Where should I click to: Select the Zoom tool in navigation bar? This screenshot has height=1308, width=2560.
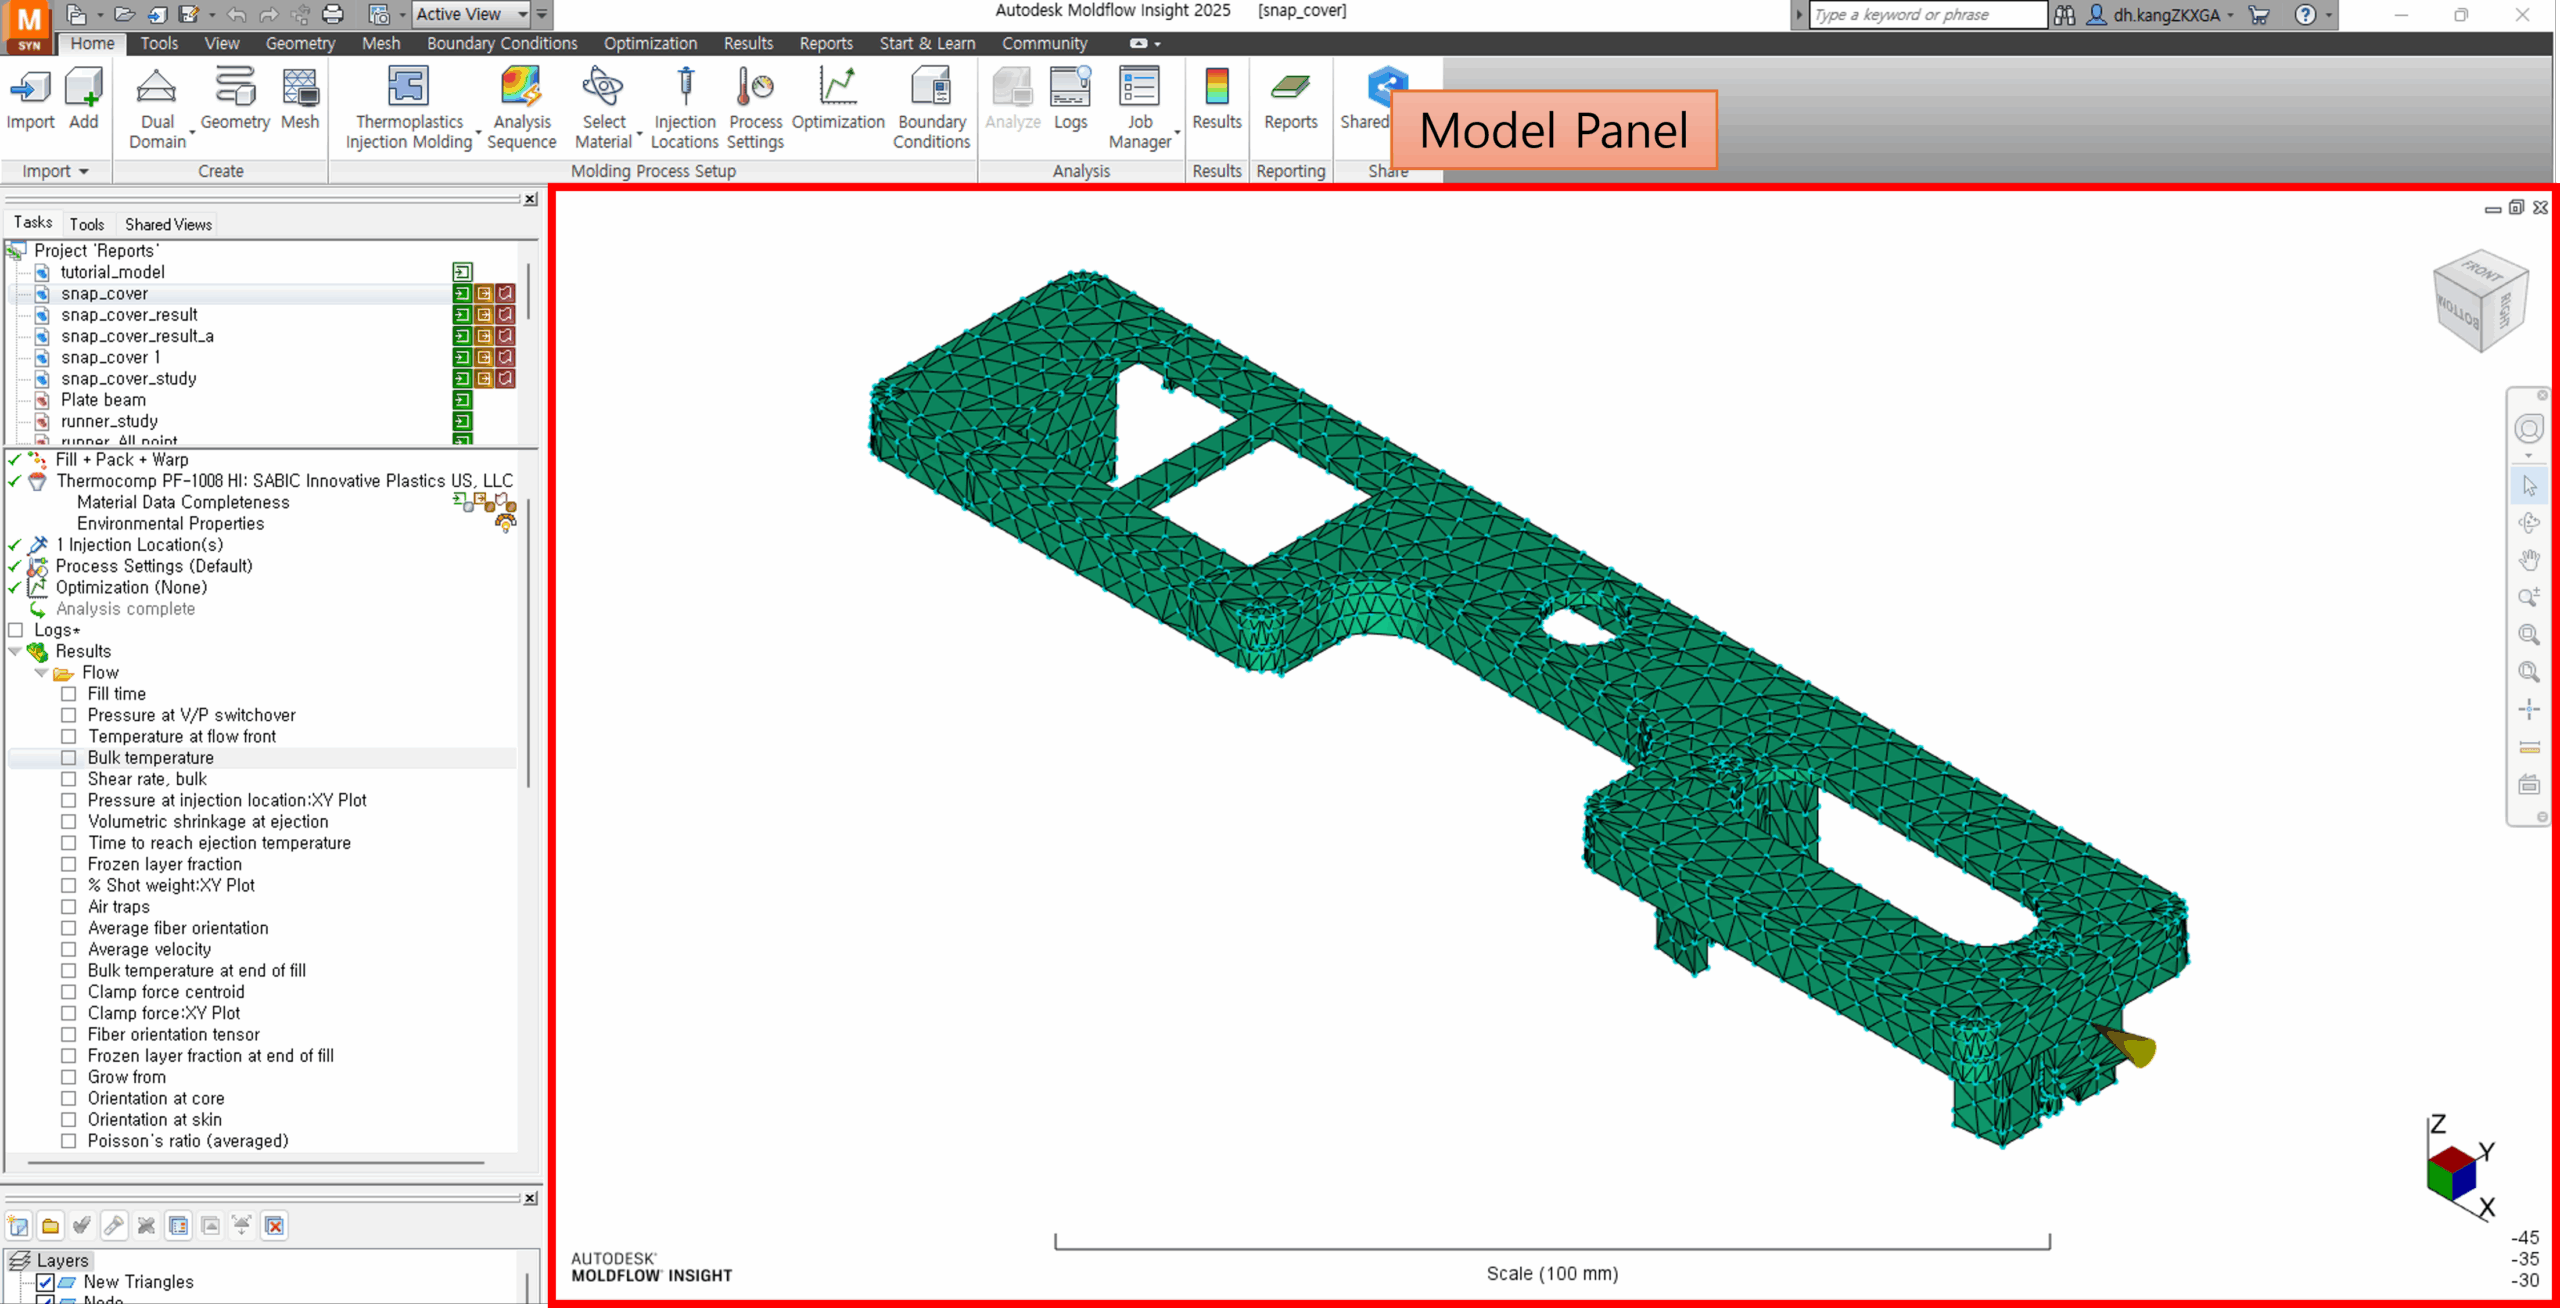click(x=2529, y=597)
